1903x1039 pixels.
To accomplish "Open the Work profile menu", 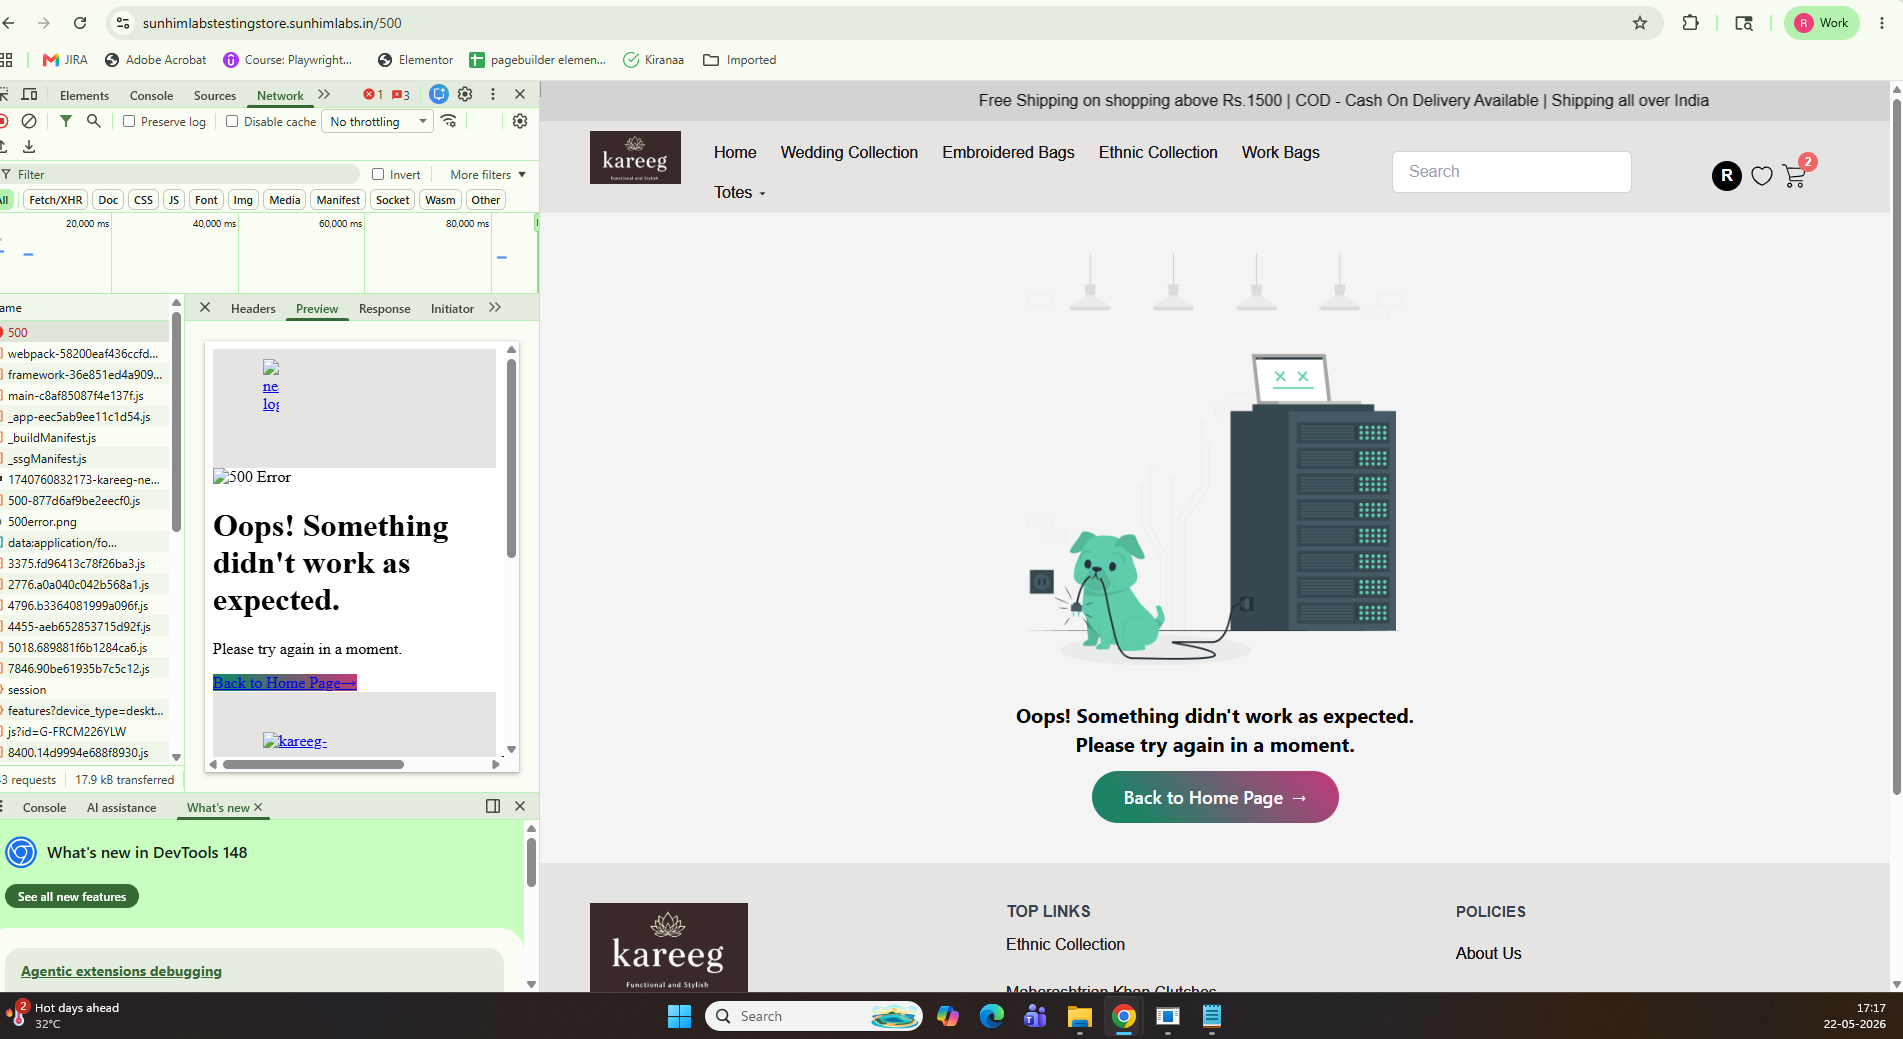I will 1822,23.
